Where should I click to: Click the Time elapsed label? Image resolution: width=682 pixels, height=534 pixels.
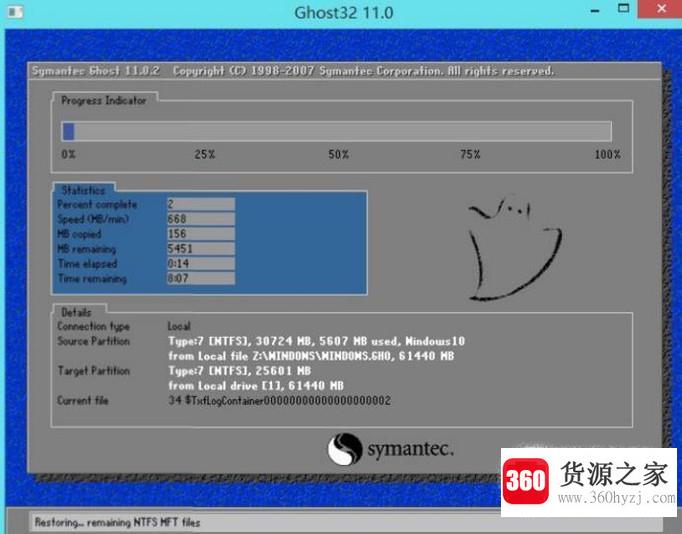87,264
